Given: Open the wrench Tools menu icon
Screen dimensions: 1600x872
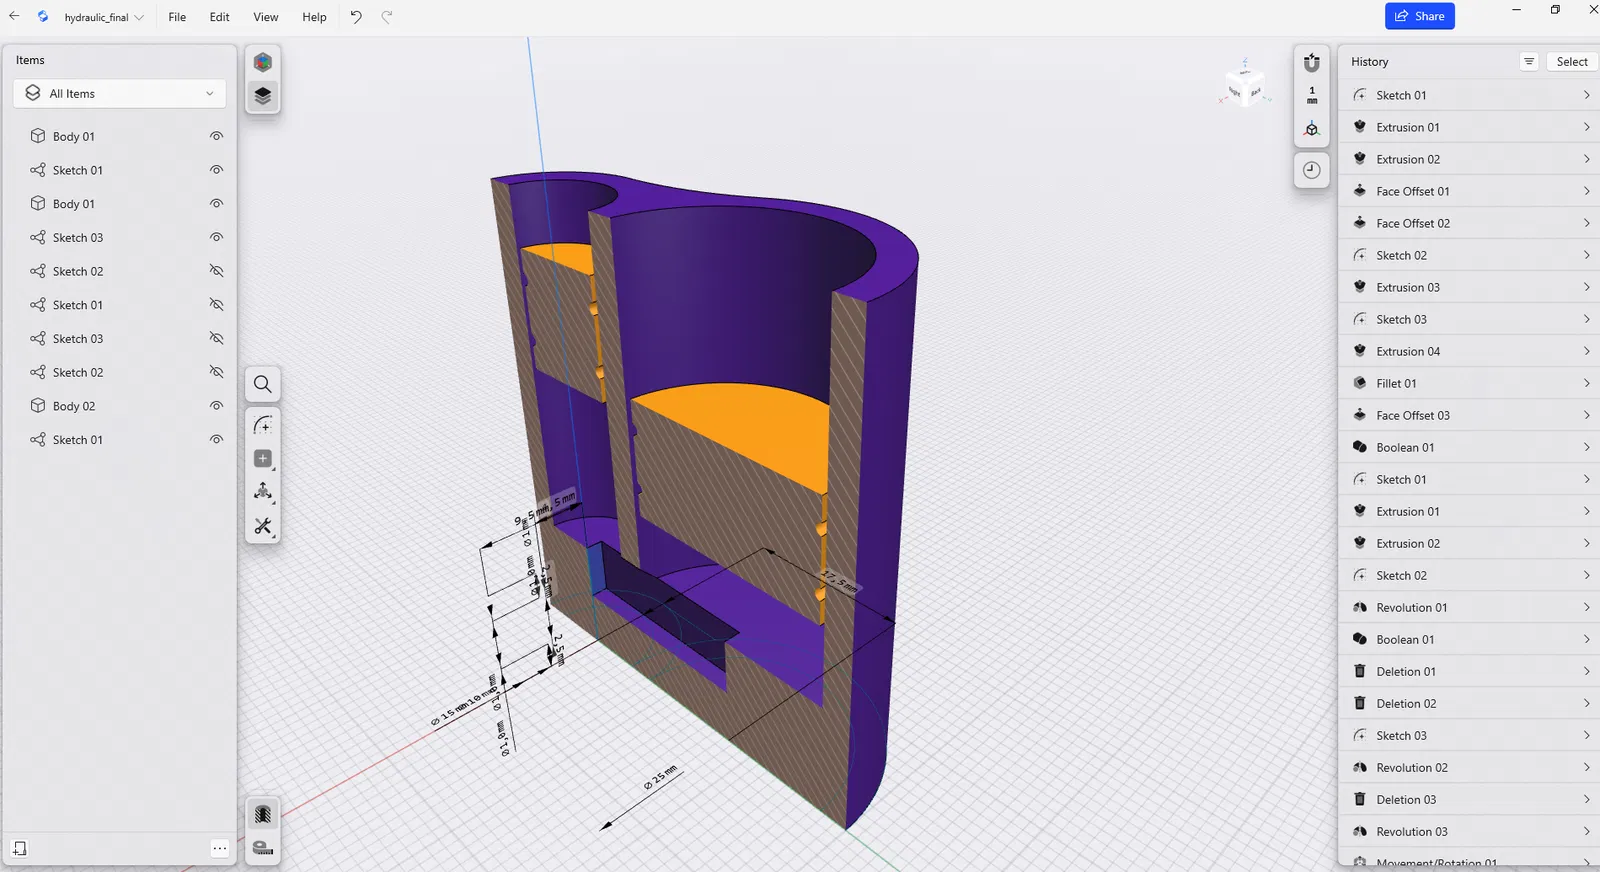Looking at the screenshot, I should [263, 526].
